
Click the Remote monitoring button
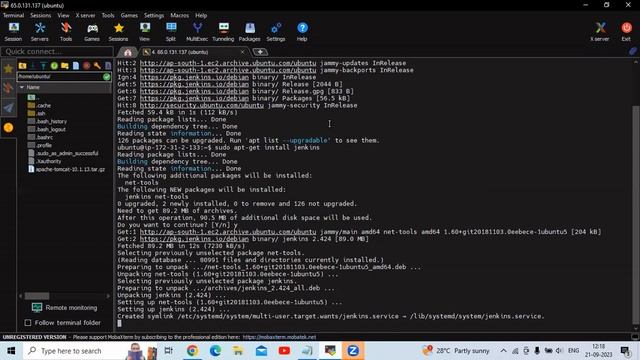pos(64,308)
